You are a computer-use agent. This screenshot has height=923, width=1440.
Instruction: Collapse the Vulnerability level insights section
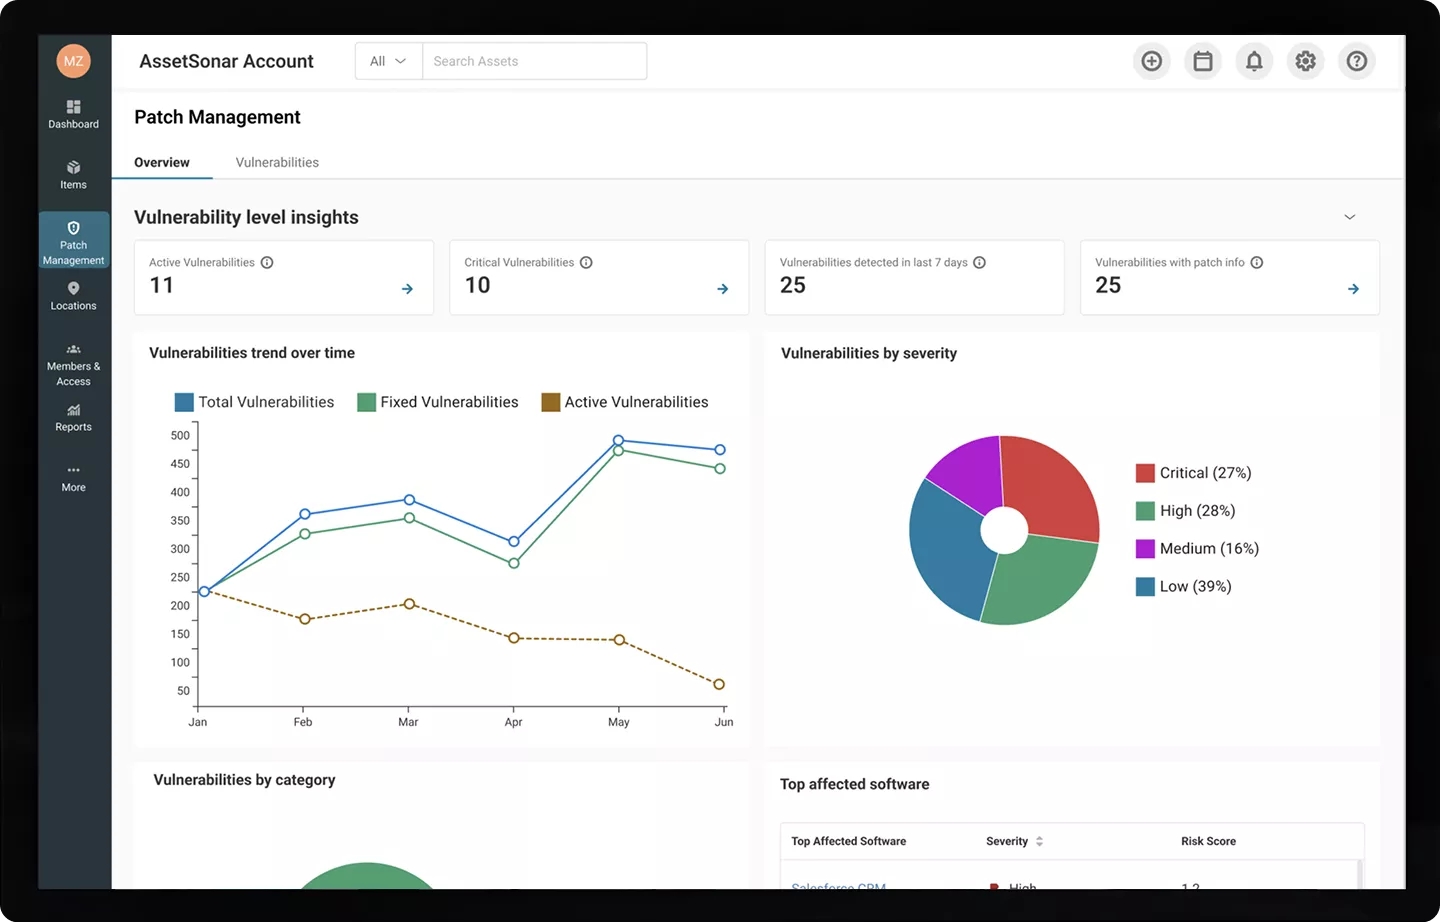(1349, 217)
